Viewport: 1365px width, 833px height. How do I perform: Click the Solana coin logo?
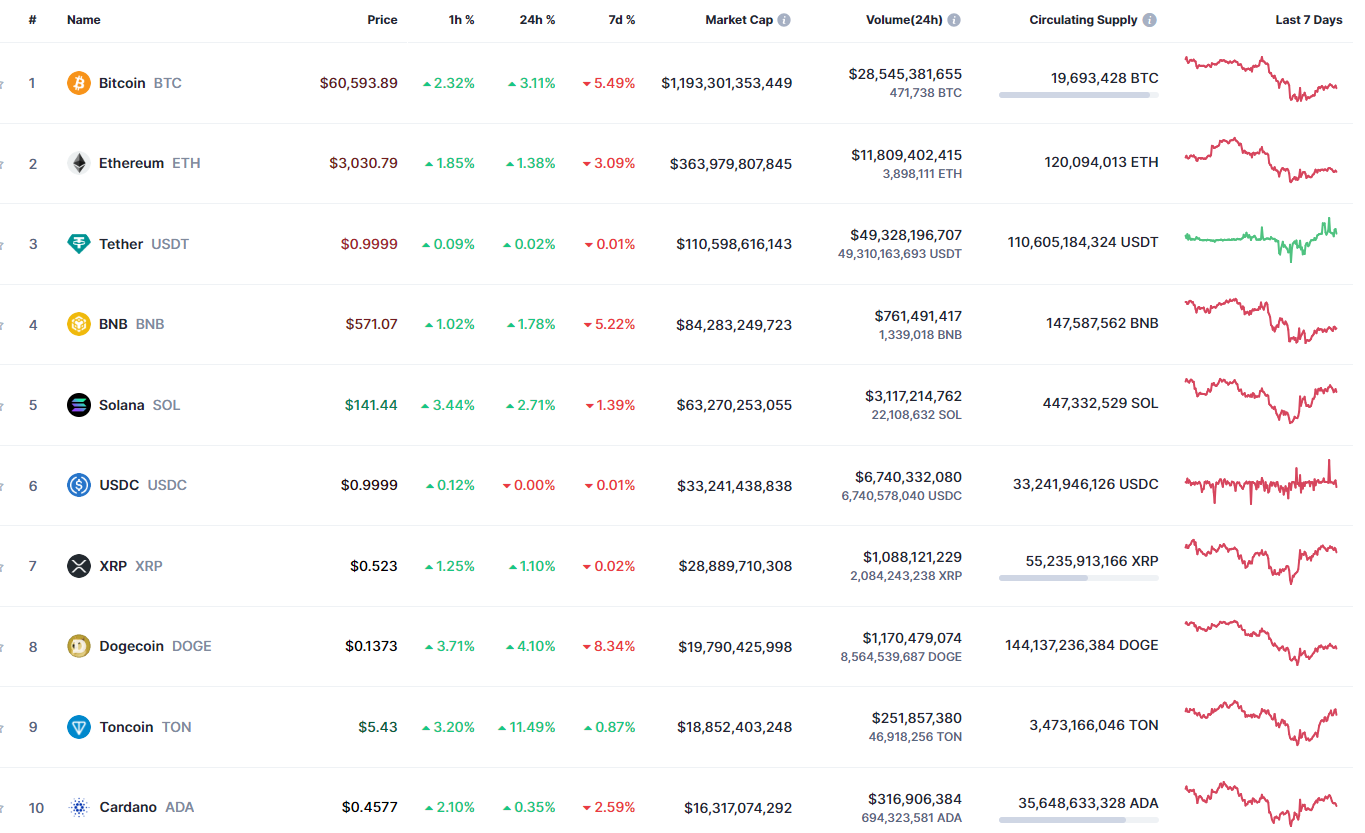78,405
